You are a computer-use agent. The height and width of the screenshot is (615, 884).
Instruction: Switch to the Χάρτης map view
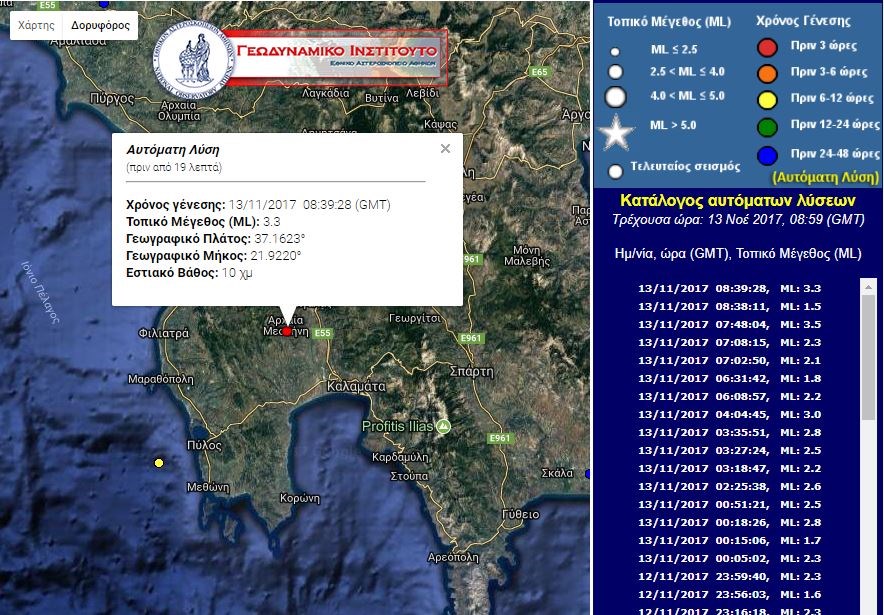click(37, 25)
